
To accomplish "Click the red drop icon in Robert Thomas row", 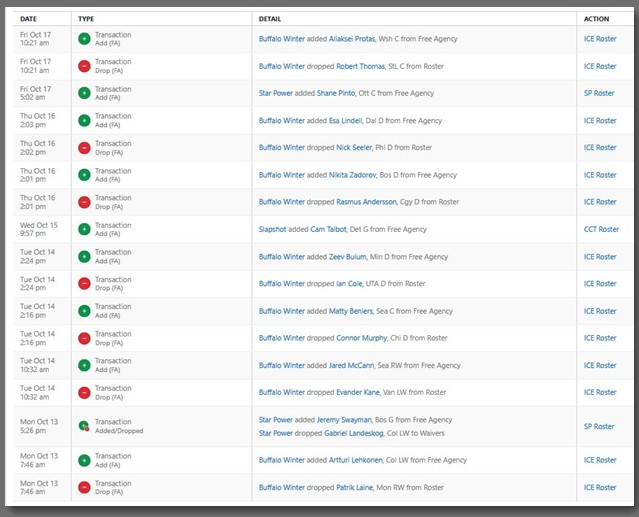I will click(x=84, y=66).
